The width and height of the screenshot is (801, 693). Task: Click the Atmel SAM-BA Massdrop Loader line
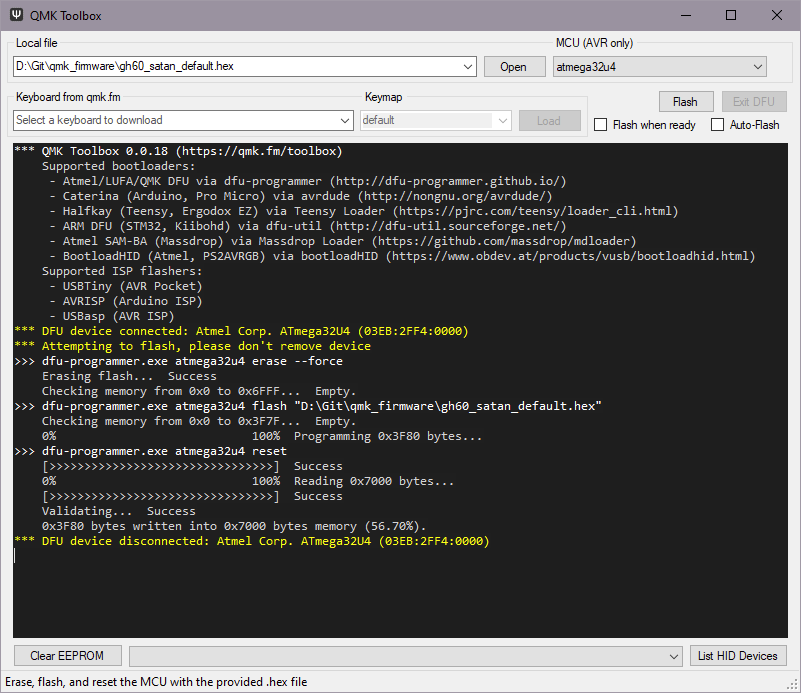click(343, 241)
